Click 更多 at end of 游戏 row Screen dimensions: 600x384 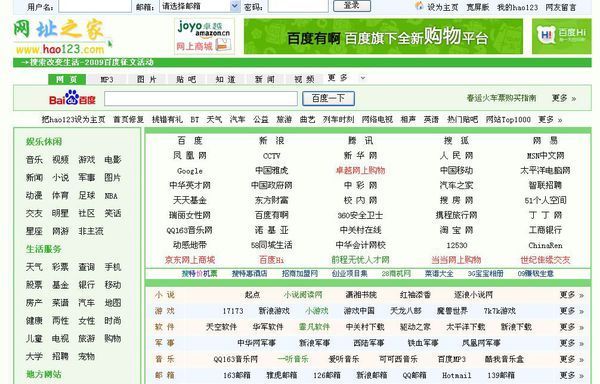coord(572,311)
